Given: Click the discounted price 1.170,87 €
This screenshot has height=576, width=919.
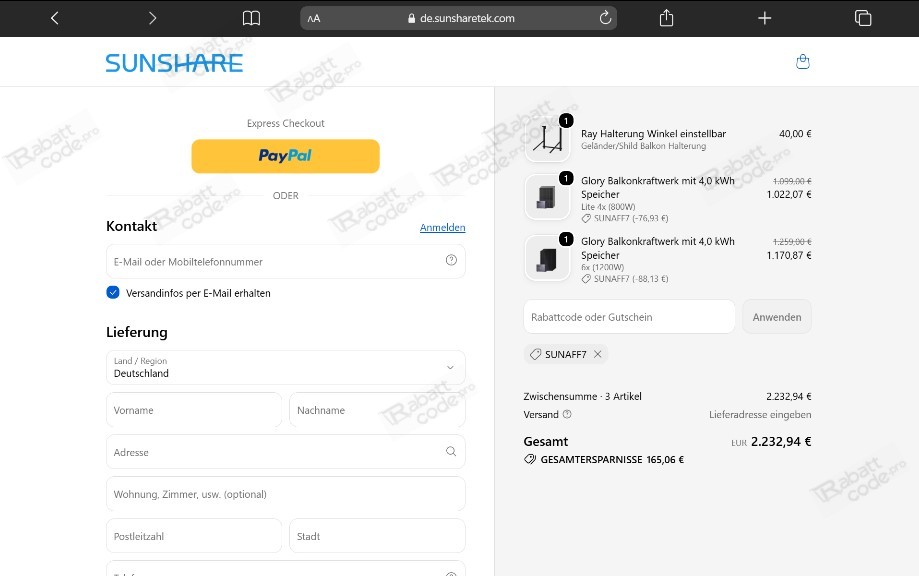Looking at the screenshot, I should [789, 255].
